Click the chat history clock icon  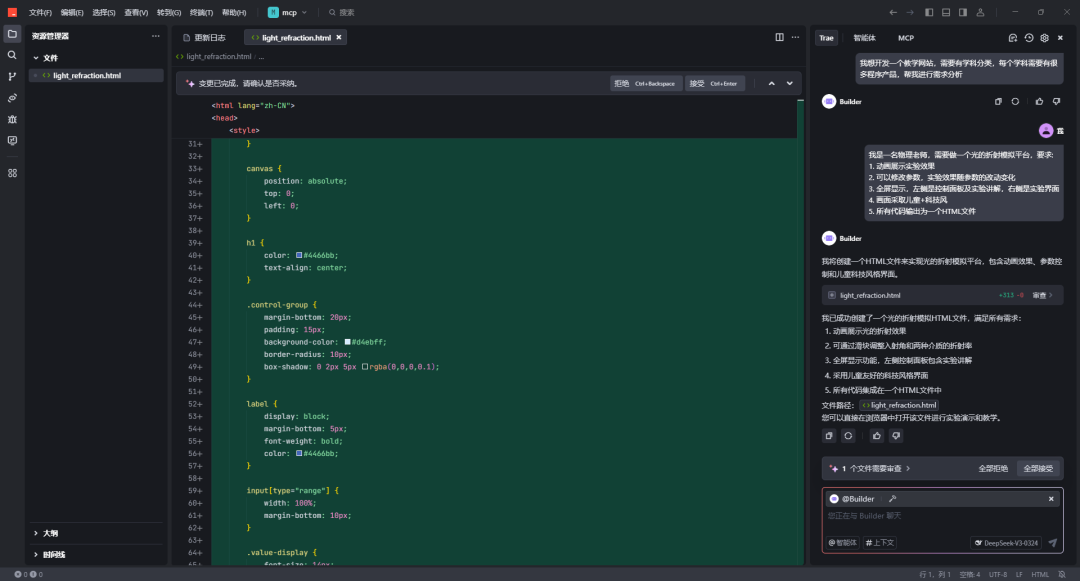[x=1029, y=38]
